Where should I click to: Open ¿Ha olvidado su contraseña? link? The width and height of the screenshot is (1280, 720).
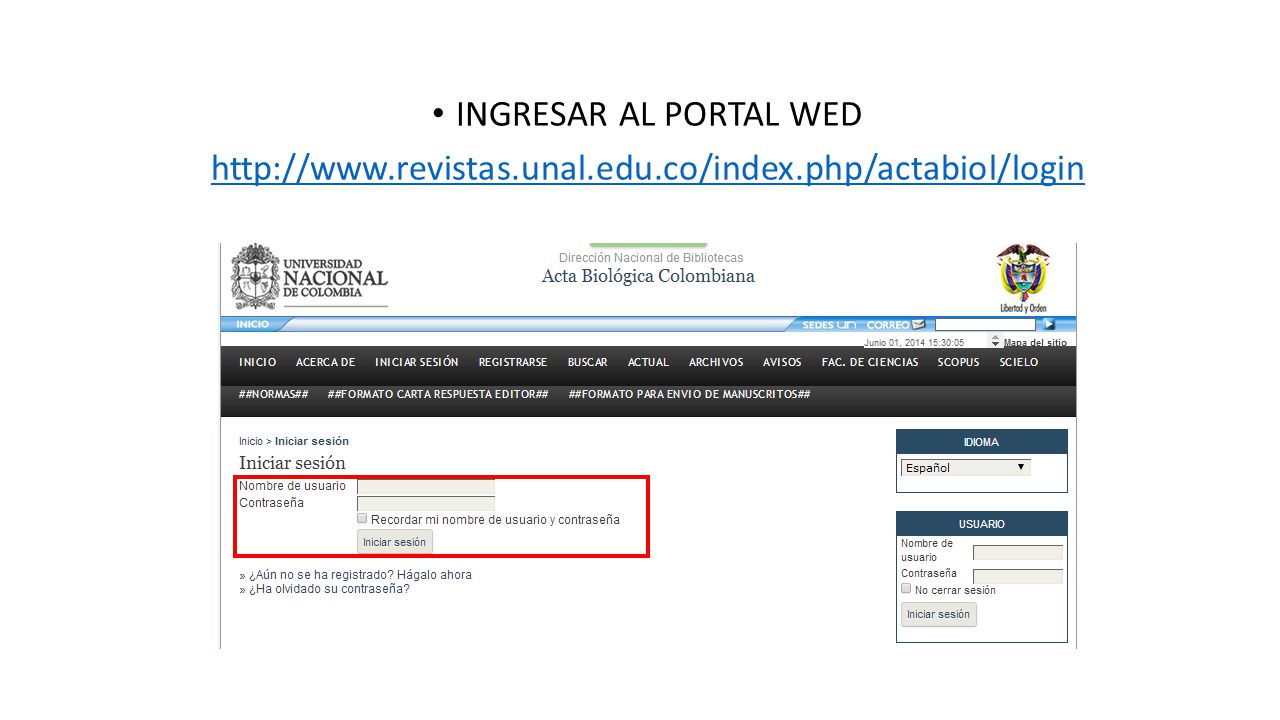329,589
